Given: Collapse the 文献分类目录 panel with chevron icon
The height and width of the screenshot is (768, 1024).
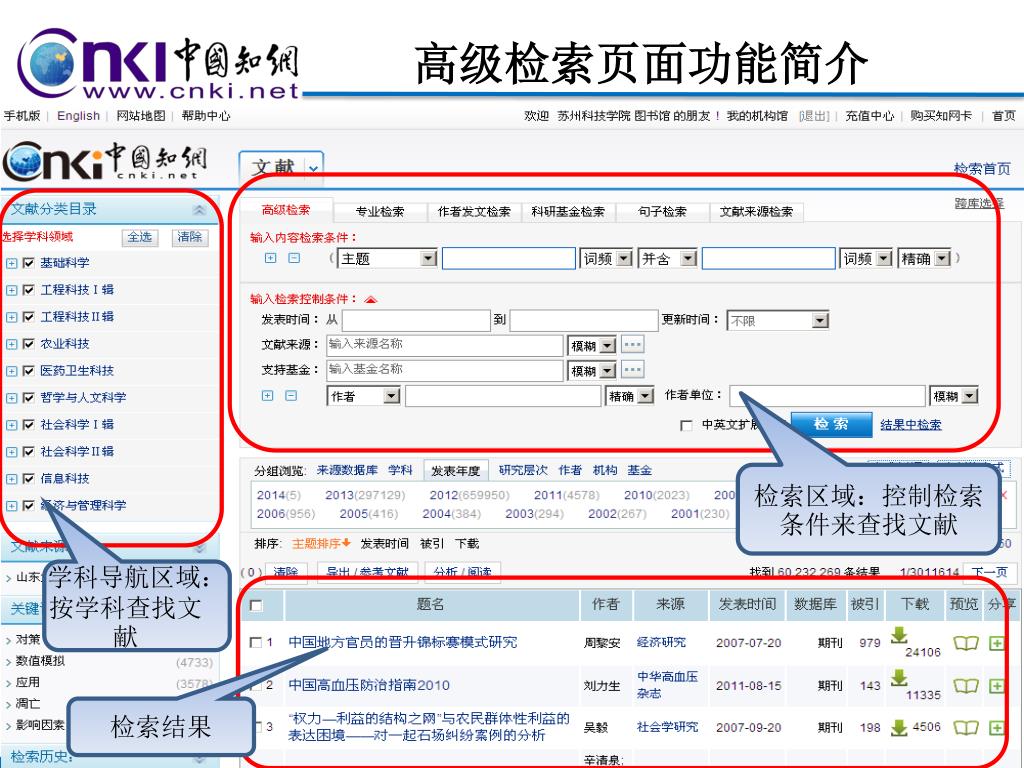Looking at the screenshot, I should 199,210.
